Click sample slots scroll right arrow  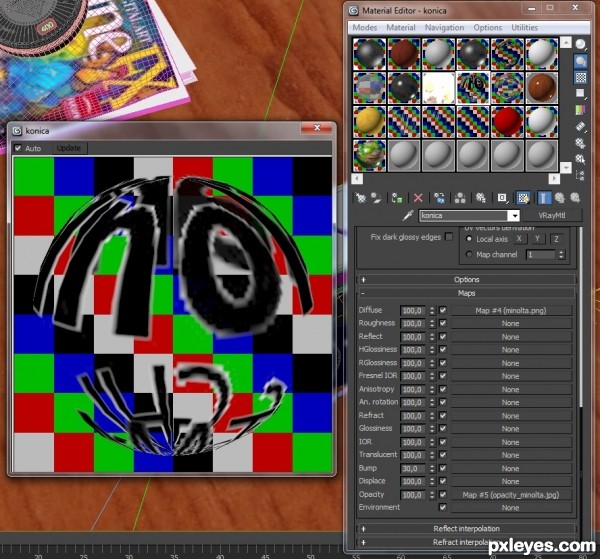pyautogui.click(x=554, y=179)
